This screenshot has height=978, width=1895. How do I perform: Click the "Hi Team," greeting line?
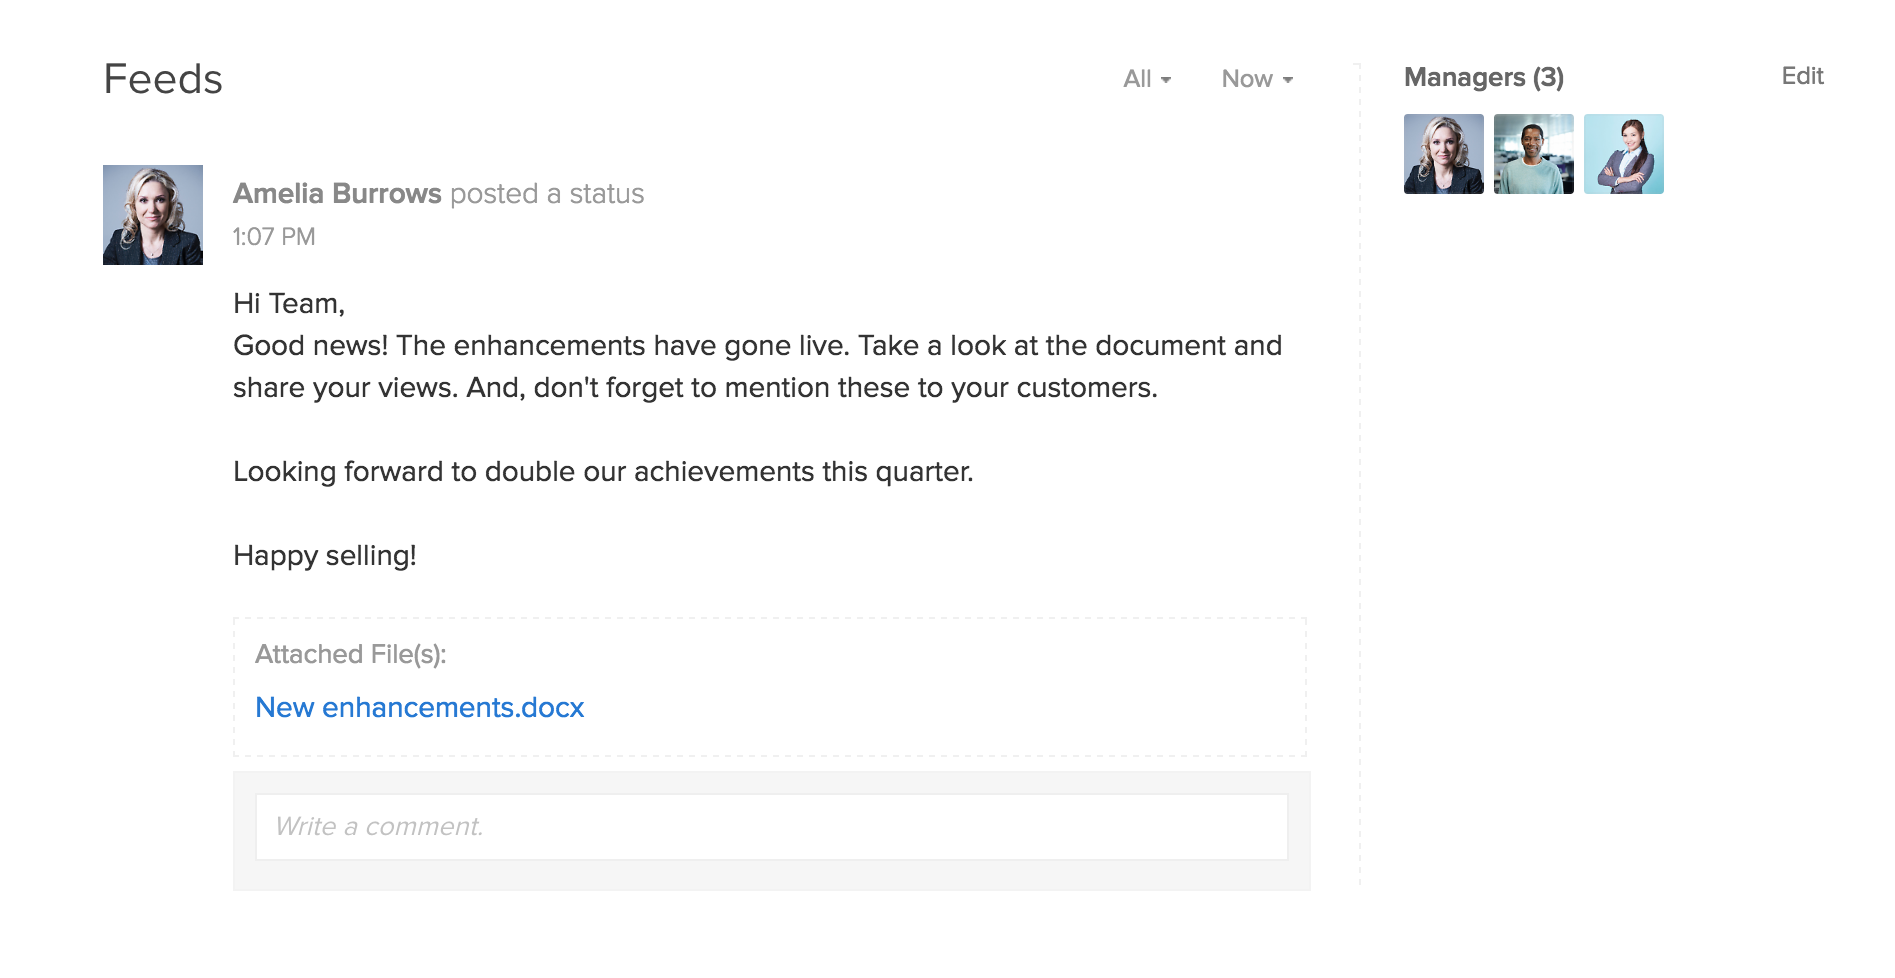click(x=289, y=304)
